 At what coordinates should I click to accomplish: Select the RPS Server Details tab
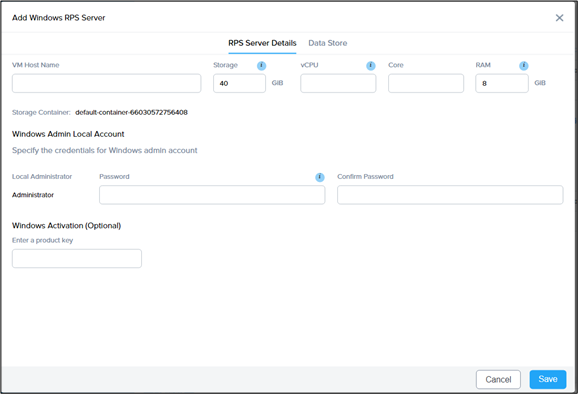pos(262,43)
